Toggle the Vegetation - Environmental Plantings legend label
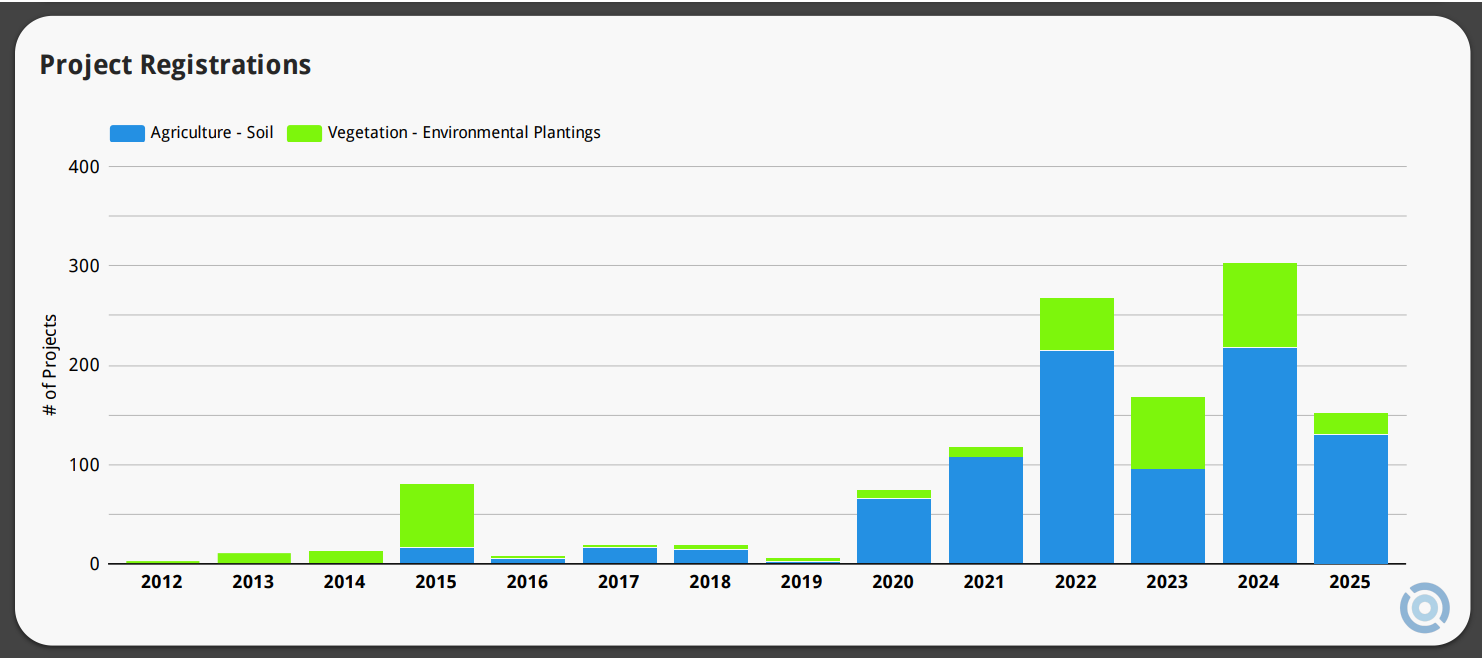Screen dimensions: 1482x658 coord(464,132)
